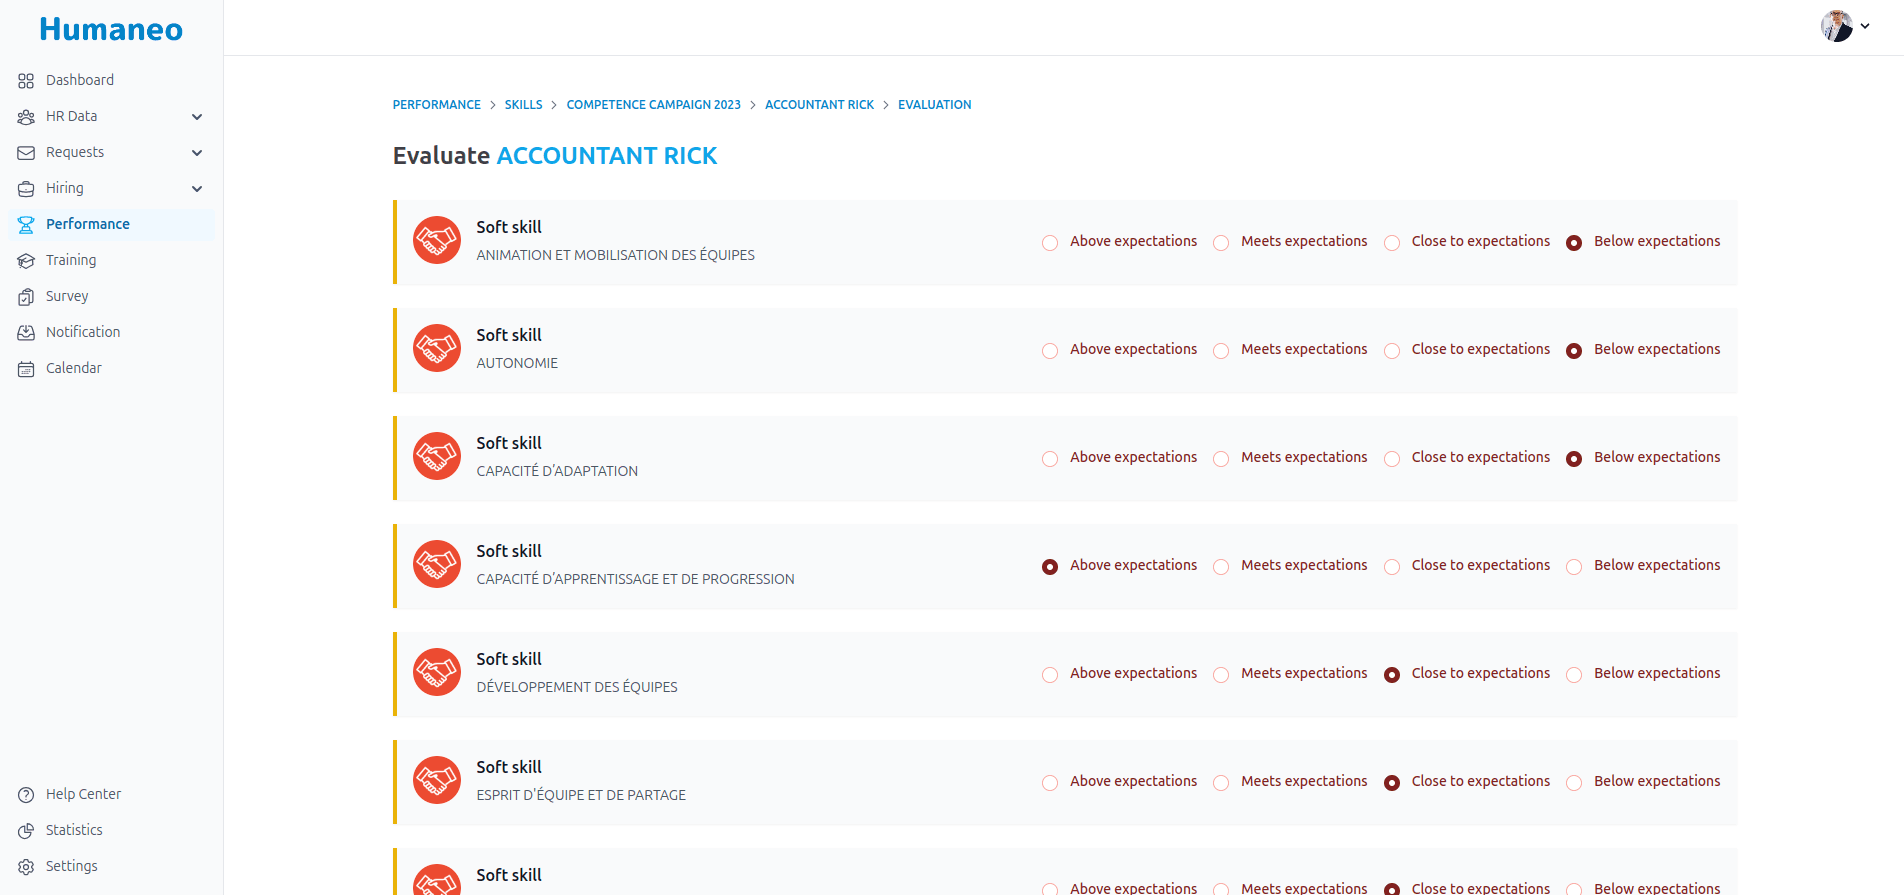Click the Help Center question mark icon
Screen dimensions: 1904x895
tap(26, 795)
